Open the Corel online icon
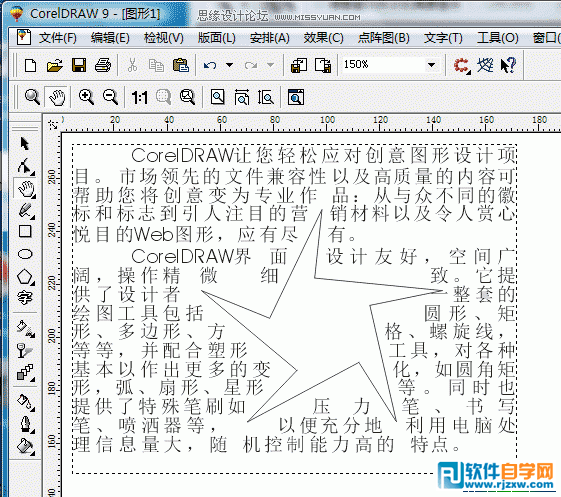 pos(485,65)
